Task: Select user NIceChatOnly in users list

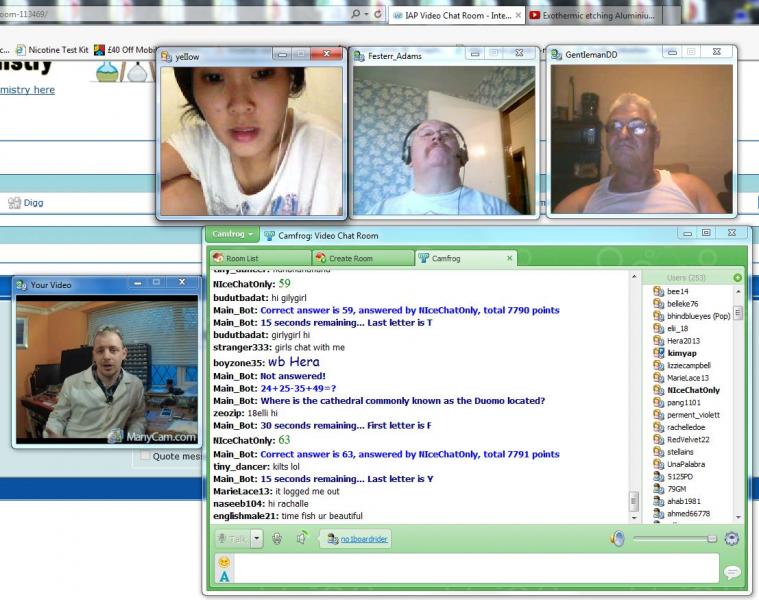Action: click(x=694, y=390)
